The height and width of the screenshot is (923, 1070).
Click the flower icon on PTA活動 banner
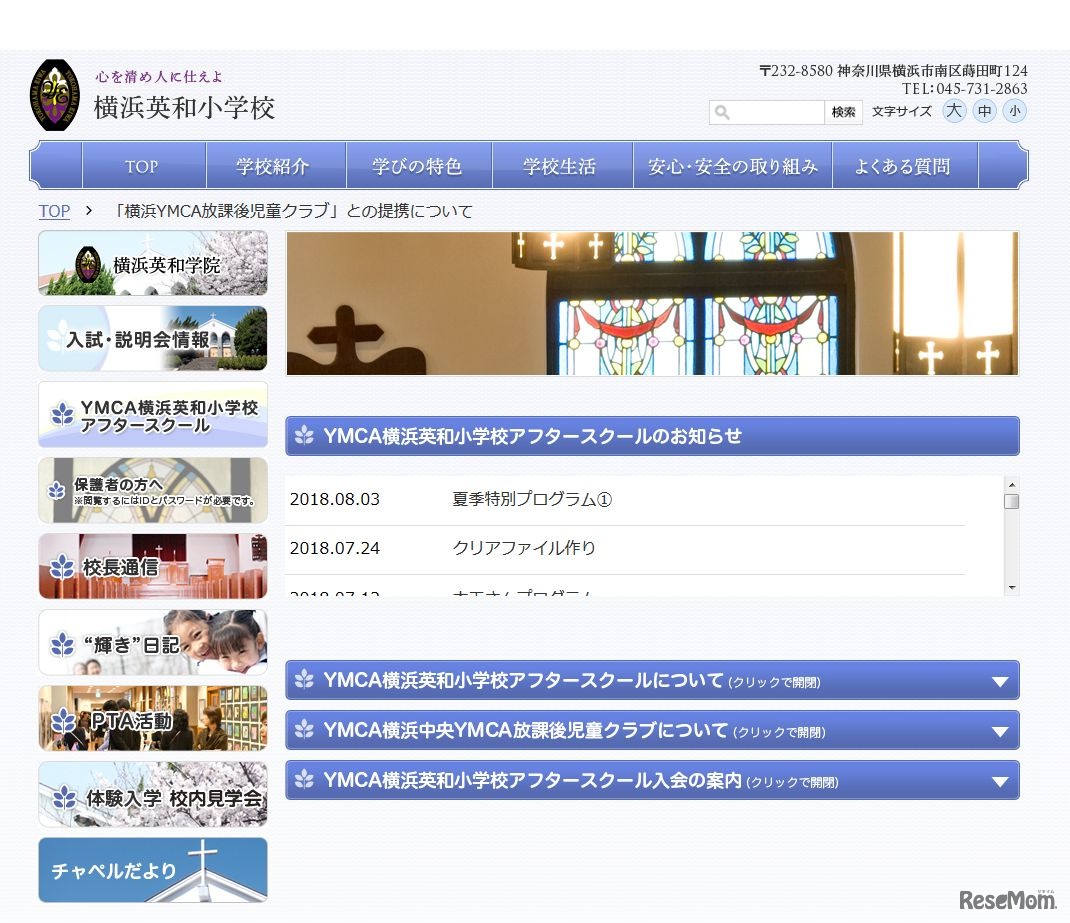pyautogui.click(x=63, y=720)
